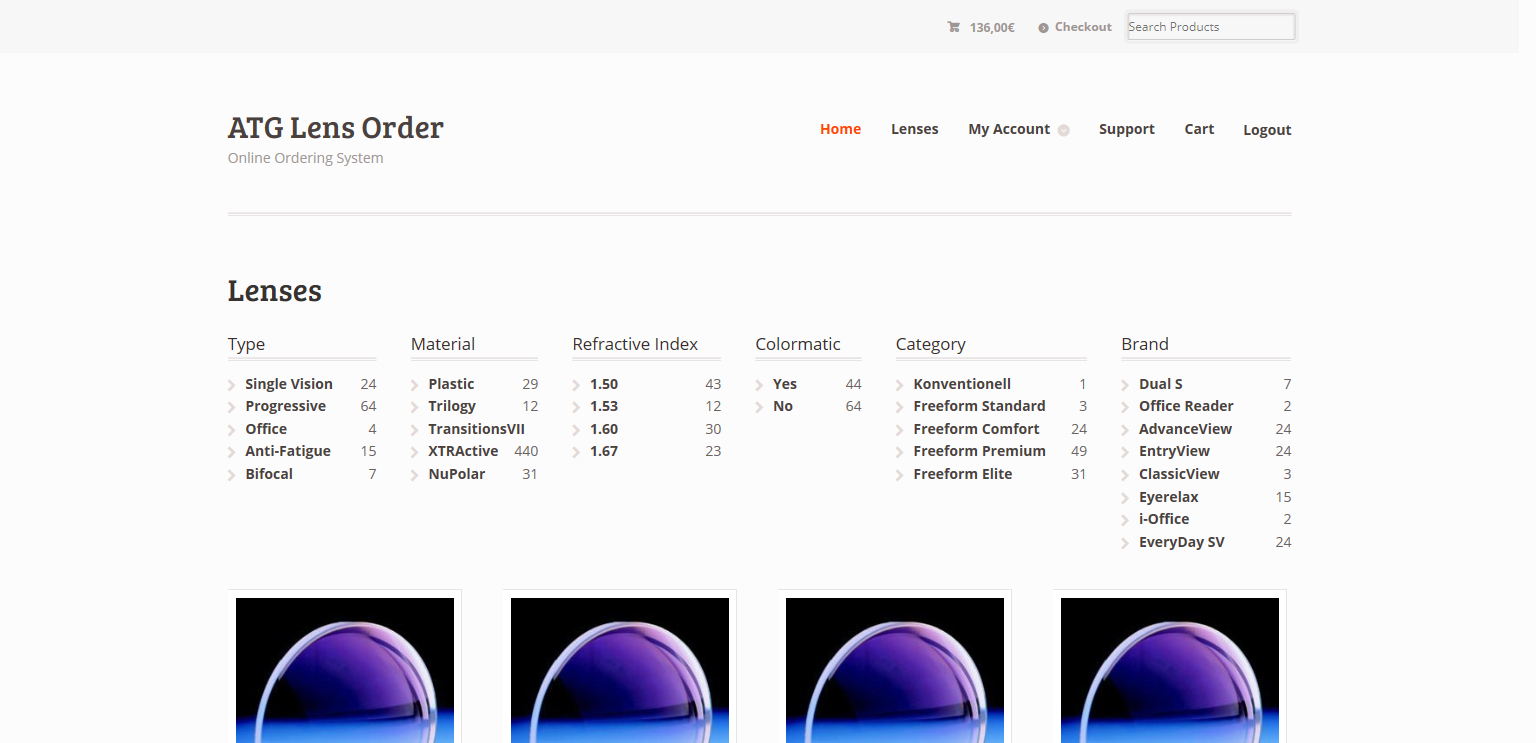
Task: Filter by Freeform Standard category
Action: [x=979, y=406]
